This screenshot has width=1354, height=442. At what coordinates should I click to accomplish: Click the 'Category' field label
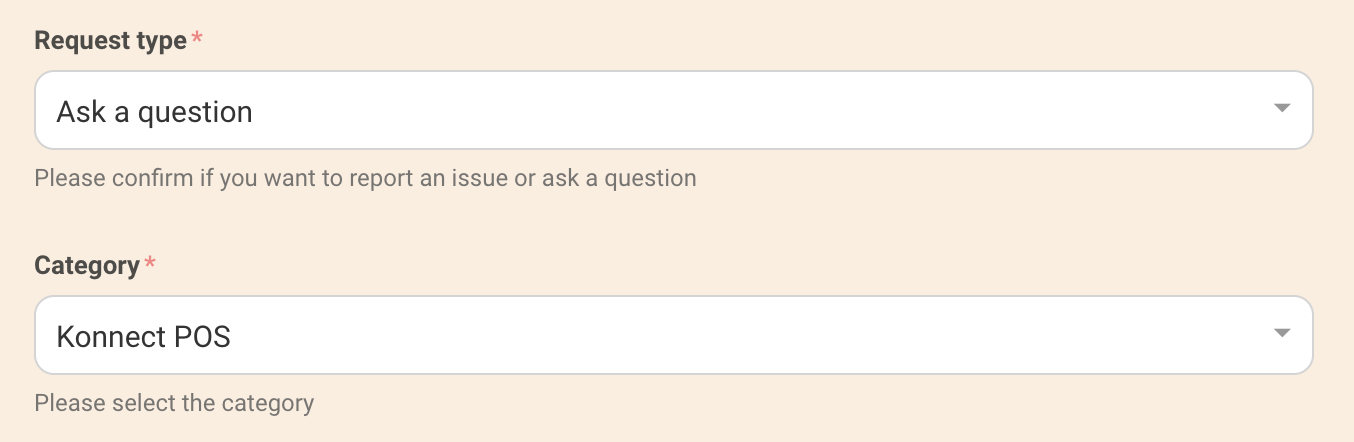pyautogui.click(x=87, y=266)
